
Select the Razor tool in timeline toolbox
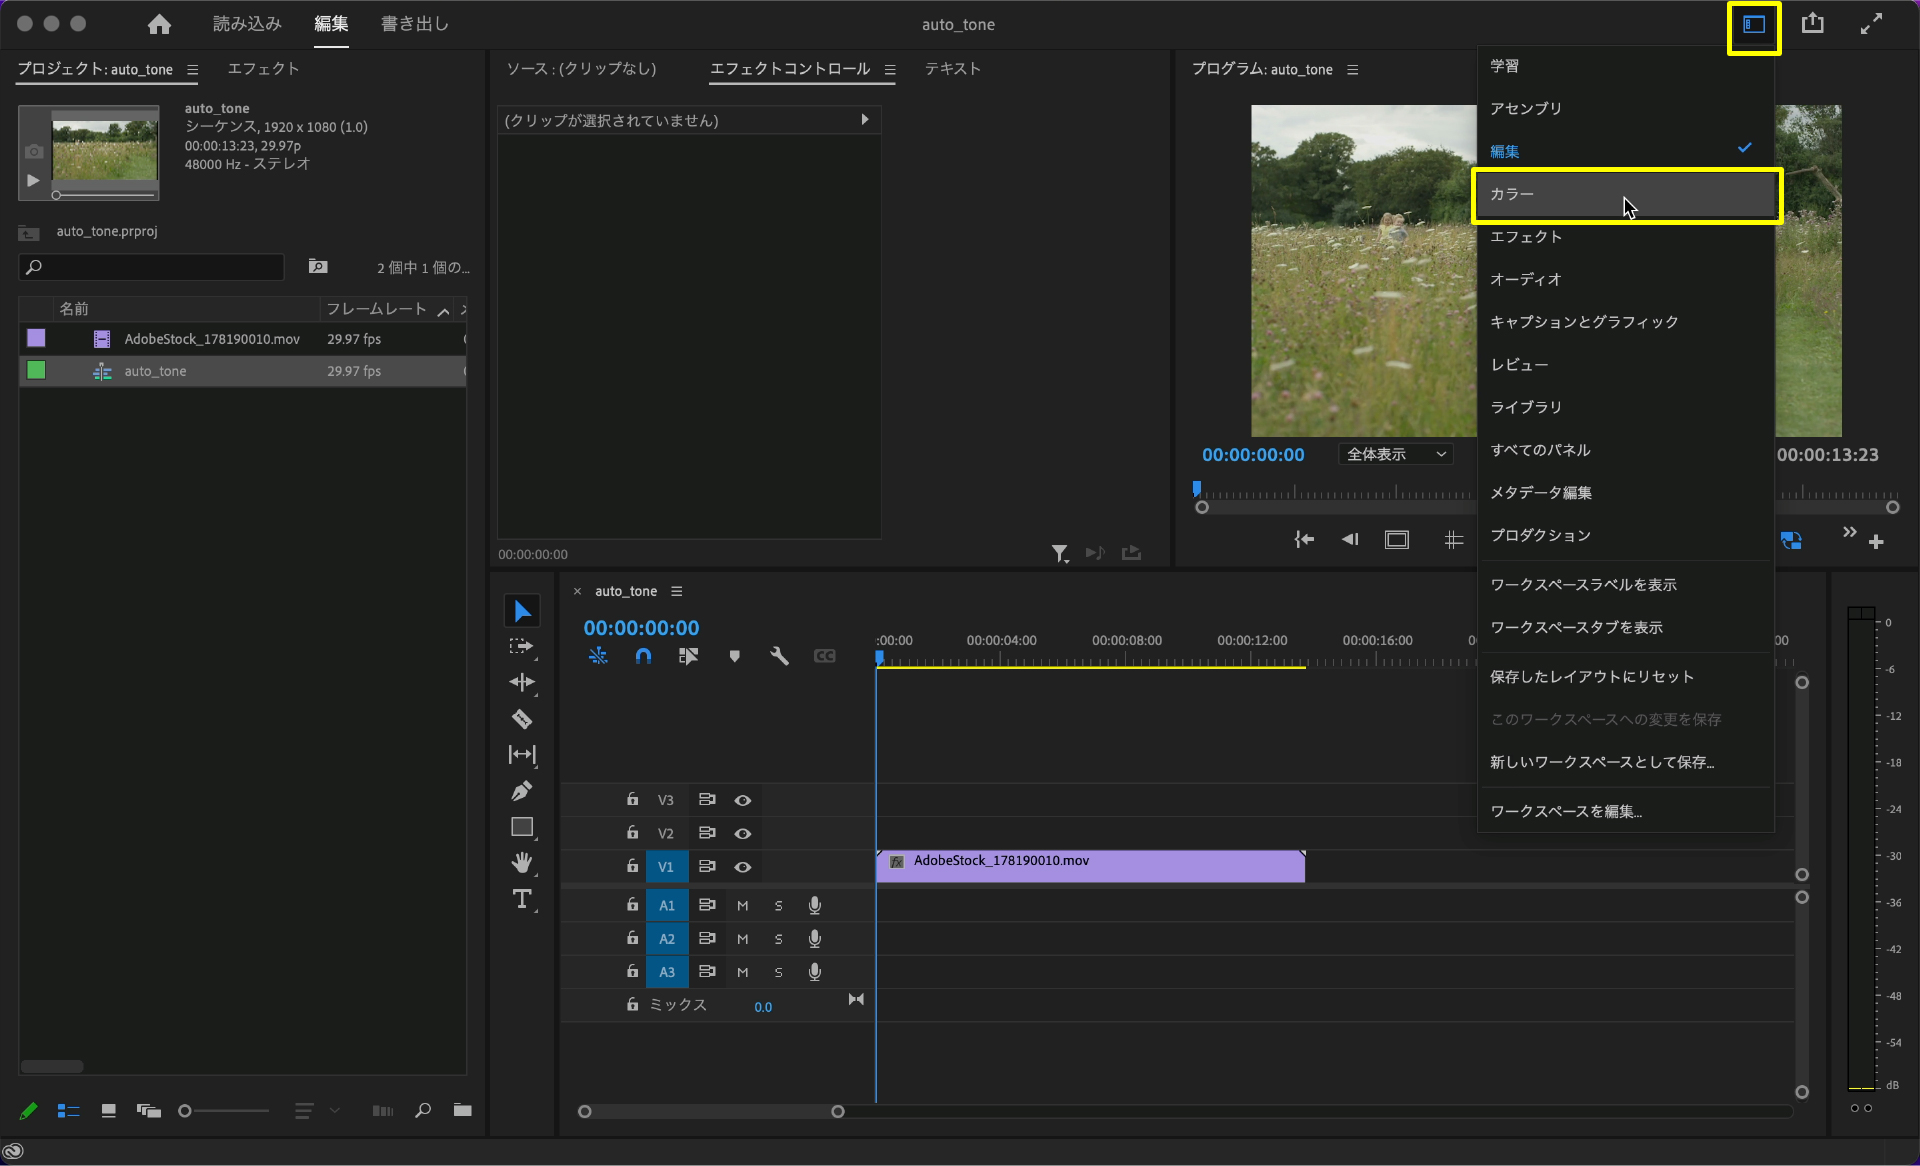tap(522, 719)
